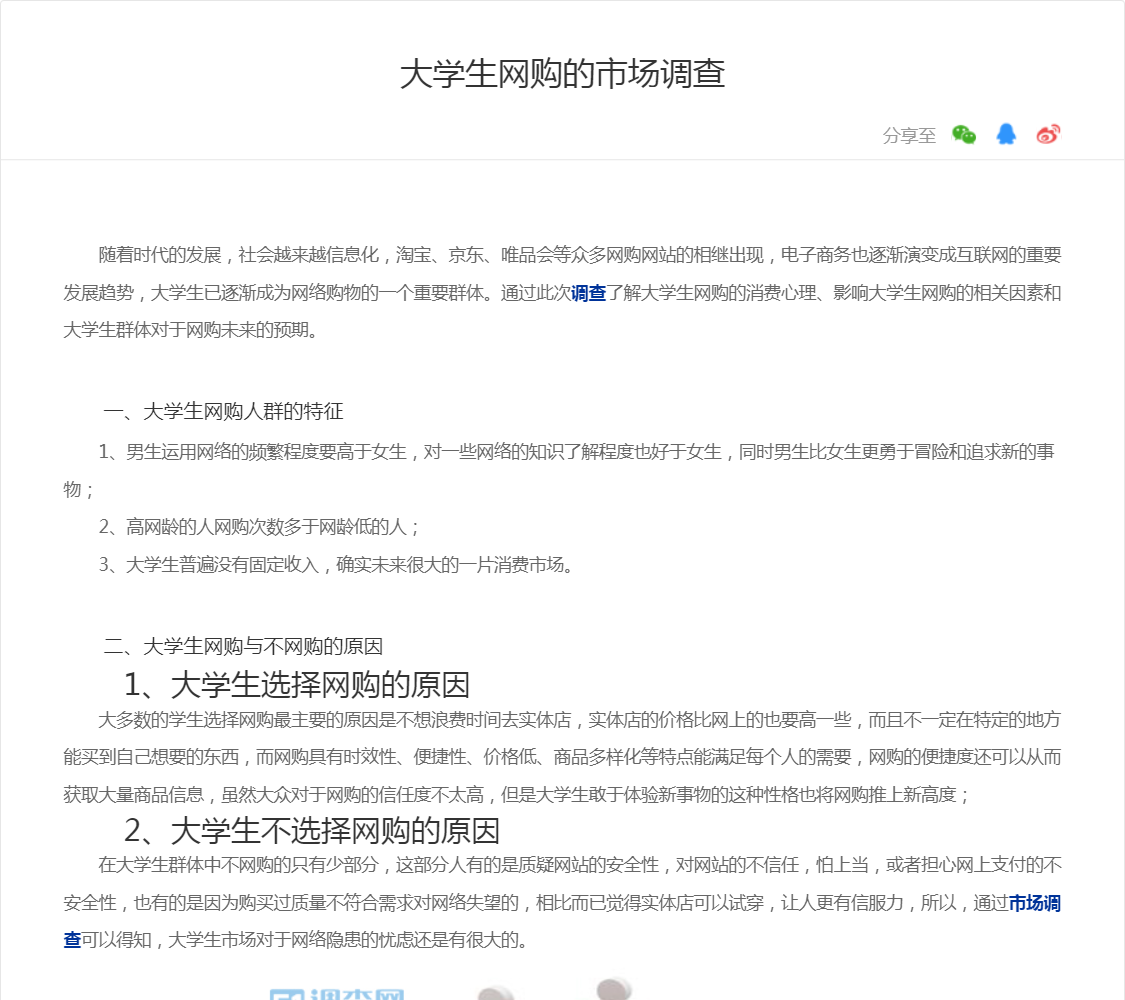
Task: Click paragraph starting 大多数的学生选择网购
Action: [x=562, y=757]
